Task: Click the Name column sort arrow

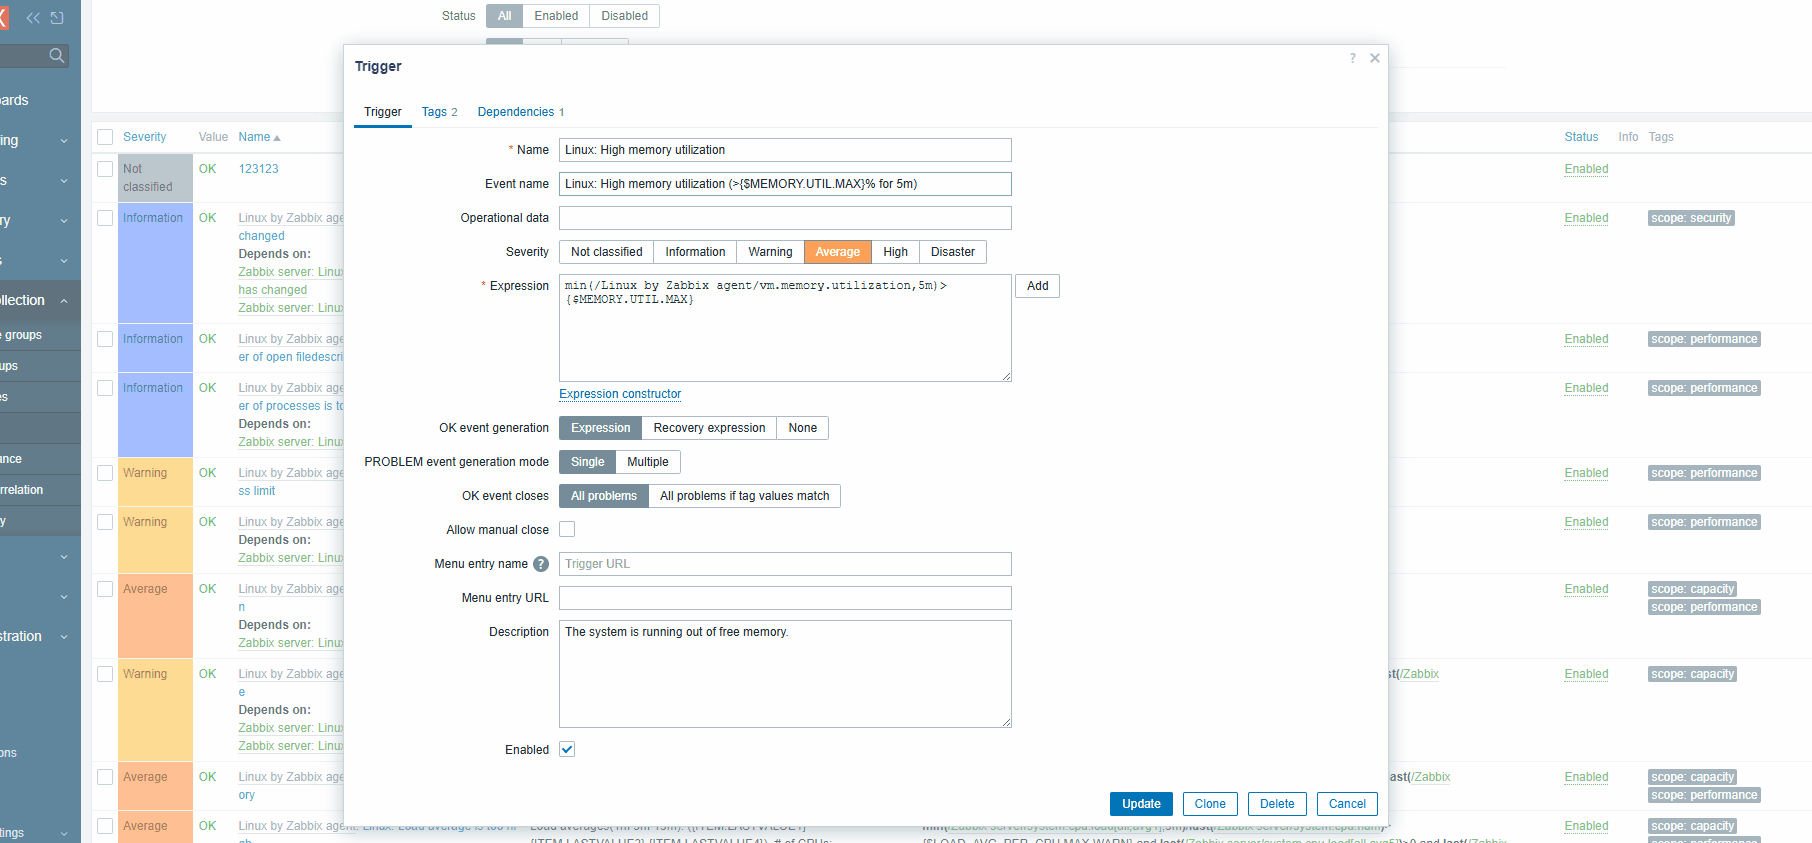Action: (x=277, y=138)
